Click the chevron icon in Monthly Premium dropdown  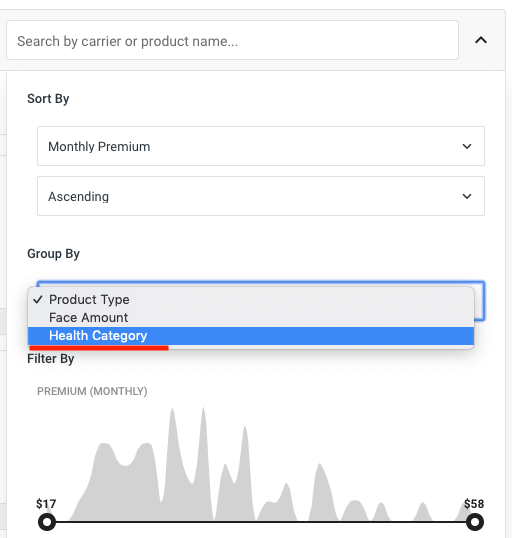(x=467, y=147)
